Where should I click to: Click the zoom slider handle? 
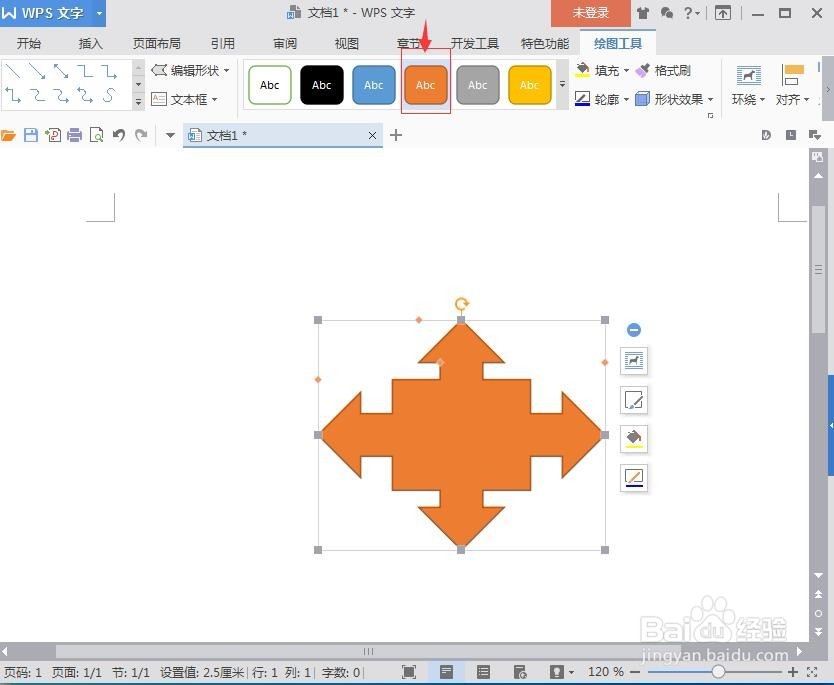click(718, 672)
